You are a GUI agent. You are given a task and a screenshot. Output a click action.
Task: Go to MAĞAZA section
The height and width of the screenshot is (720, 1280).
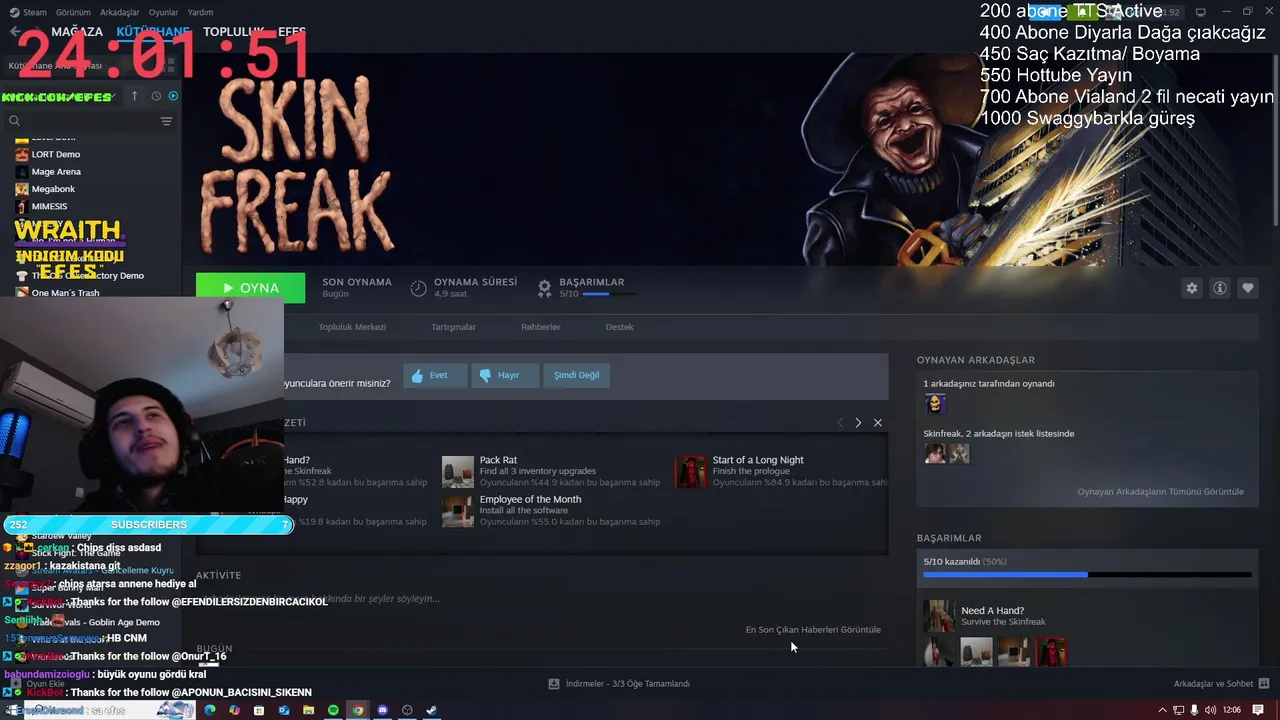(x=77, y=32)
